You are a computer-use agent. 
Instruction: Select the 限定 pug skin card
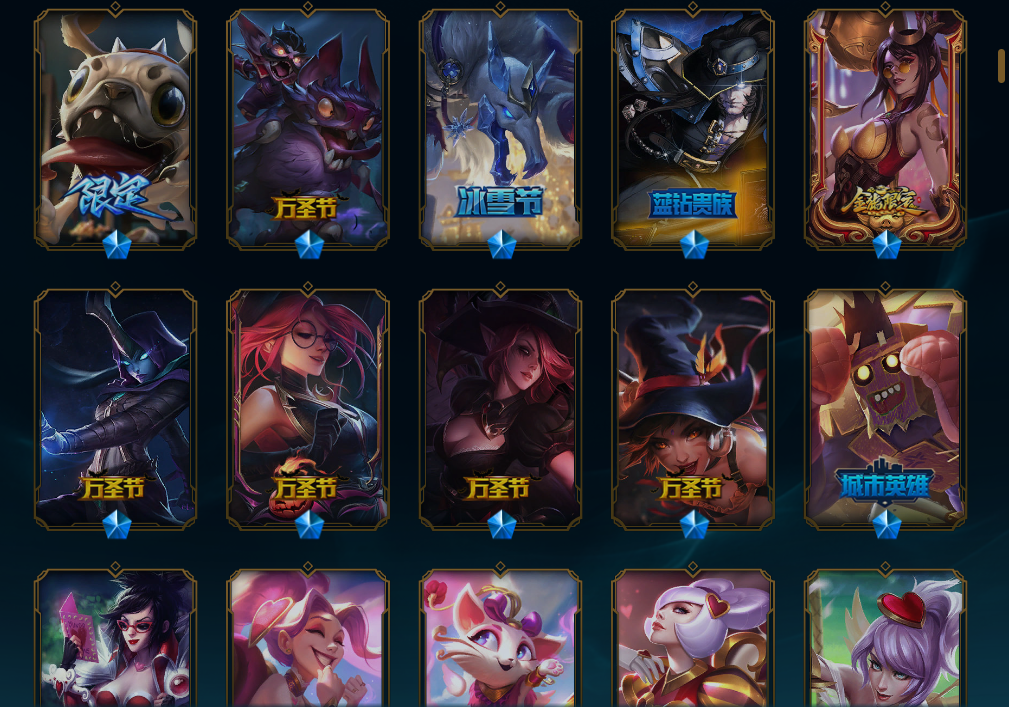[x=115, y=129]
